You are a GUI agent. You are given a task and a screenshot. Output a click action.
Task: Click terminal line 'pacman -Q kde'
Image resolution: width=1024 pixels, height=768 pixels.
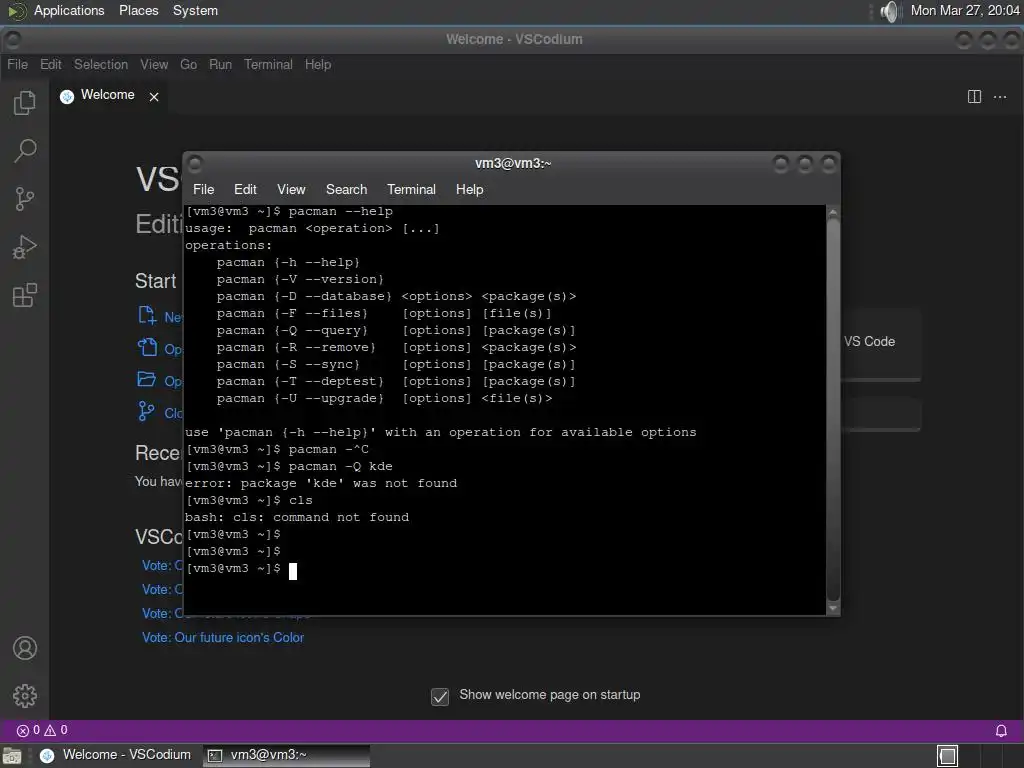[x=340, y=466]
